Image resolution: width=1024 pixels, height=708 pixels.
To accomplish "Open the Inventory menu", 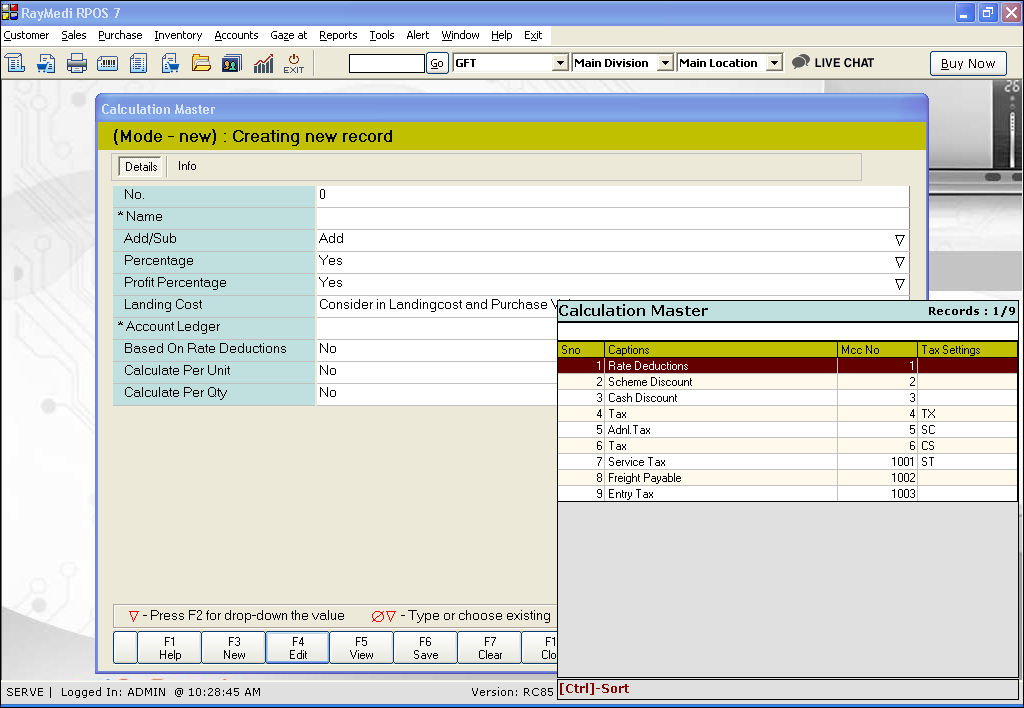I will [x=178, y=35].
